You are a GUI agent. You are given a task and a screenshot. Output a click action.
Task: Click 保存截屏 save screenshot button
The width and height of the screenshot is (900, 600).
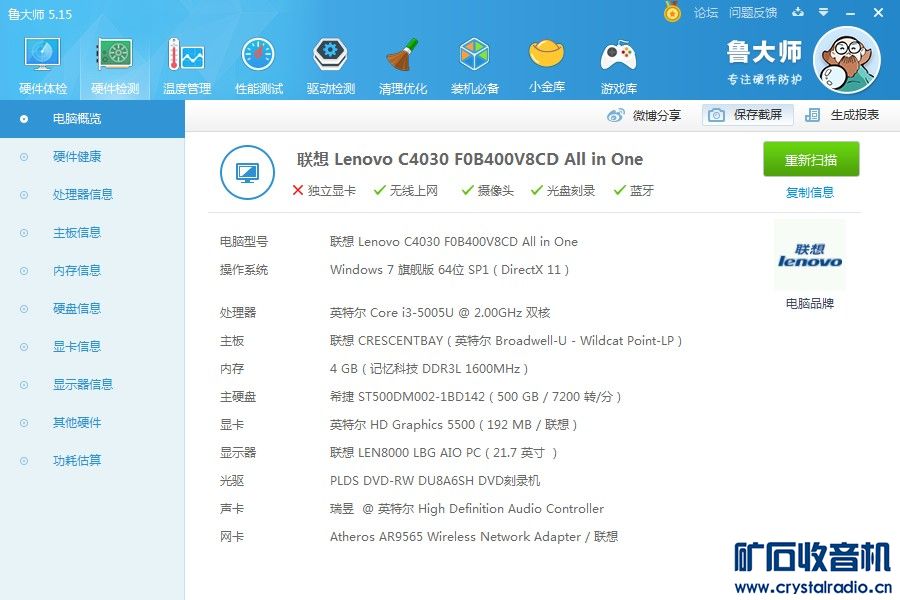point(747,115)
